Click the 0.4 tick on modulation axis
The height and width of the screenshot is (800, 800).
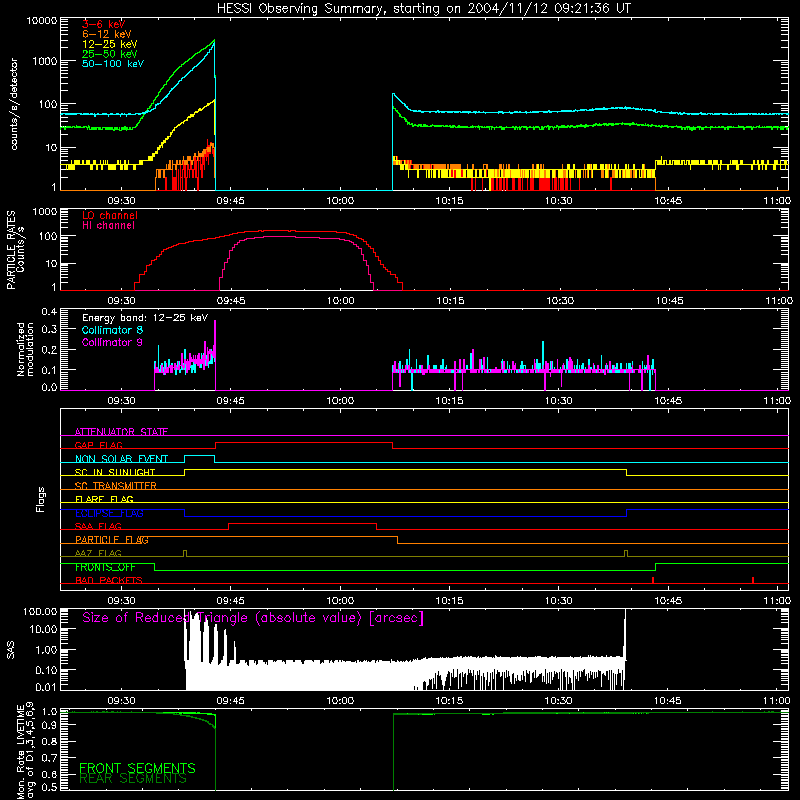point(49,311)
